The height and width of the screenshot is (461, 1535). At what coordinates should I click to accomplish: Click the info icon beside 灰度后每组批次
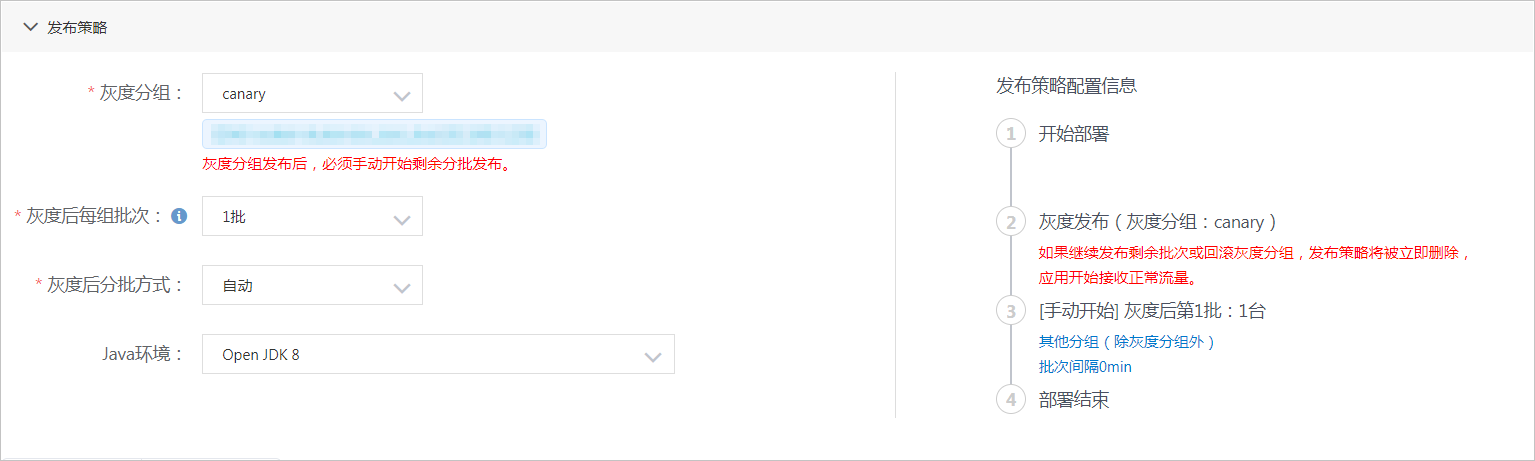pos(179,215)
